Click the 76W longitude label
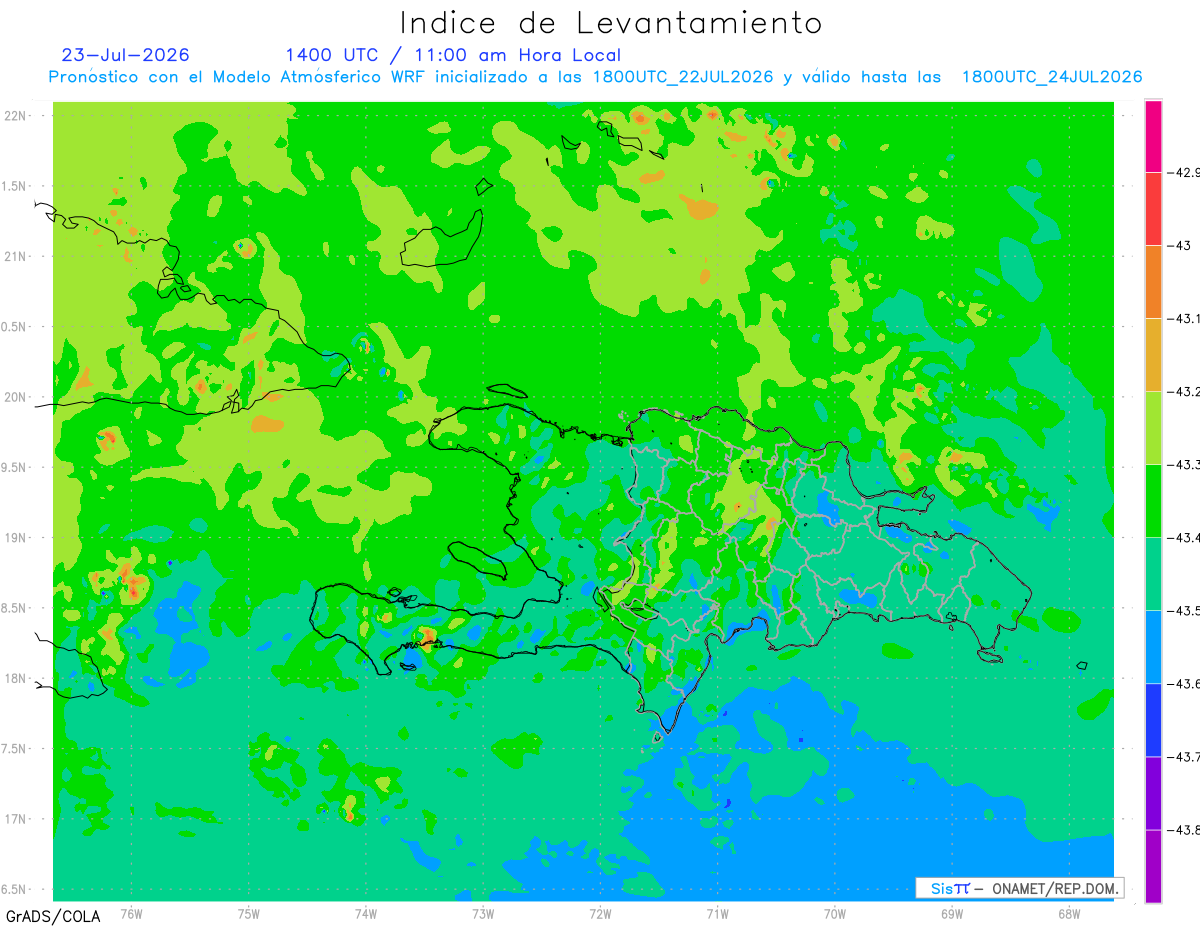Image resolution: width=1200 pixels, height=927 pixels. (x=131, y=913)
